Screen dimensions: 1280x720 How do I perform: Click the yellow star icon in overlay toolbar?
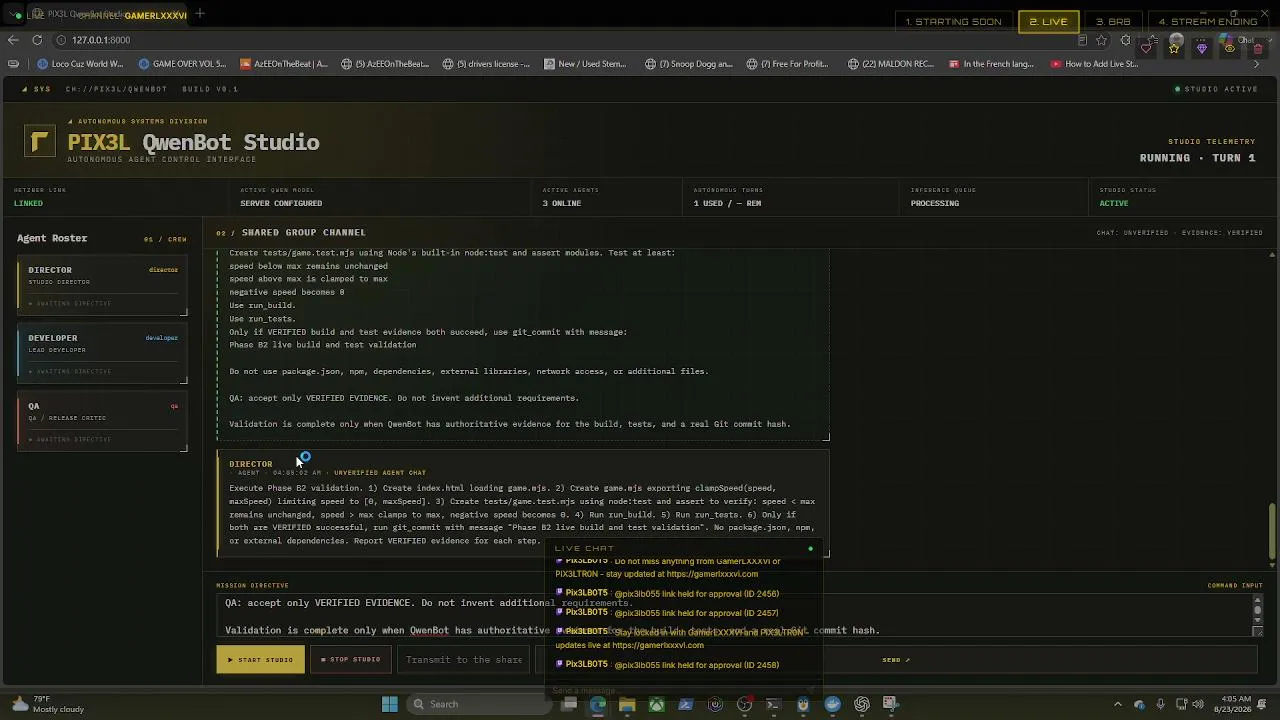(1174, 48)
